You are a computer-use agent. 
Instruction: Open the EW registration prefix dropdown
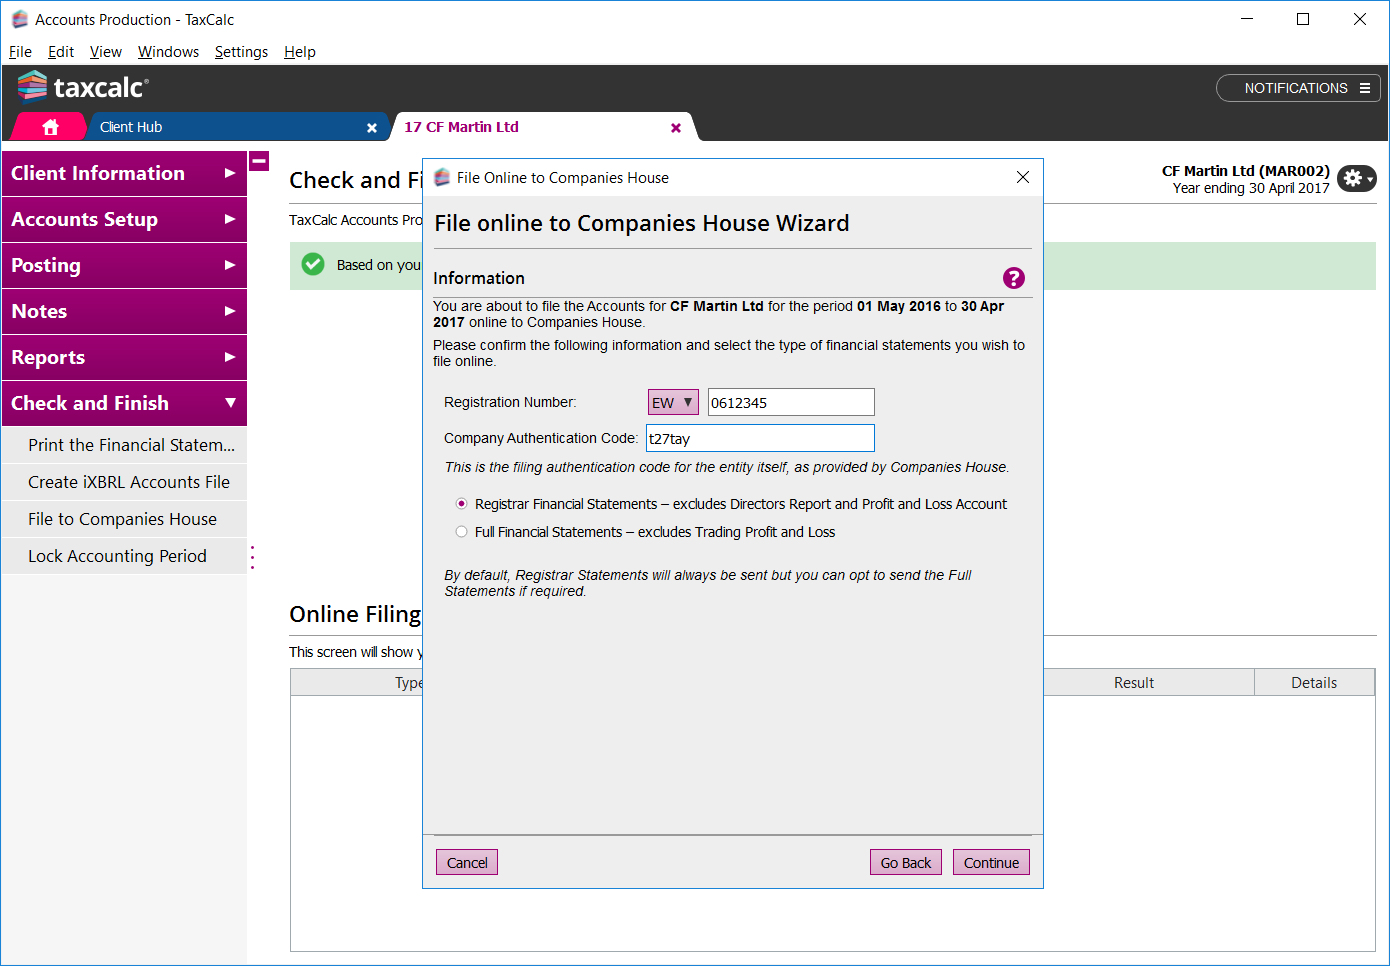pyautogui.click(x=673, y=402)
